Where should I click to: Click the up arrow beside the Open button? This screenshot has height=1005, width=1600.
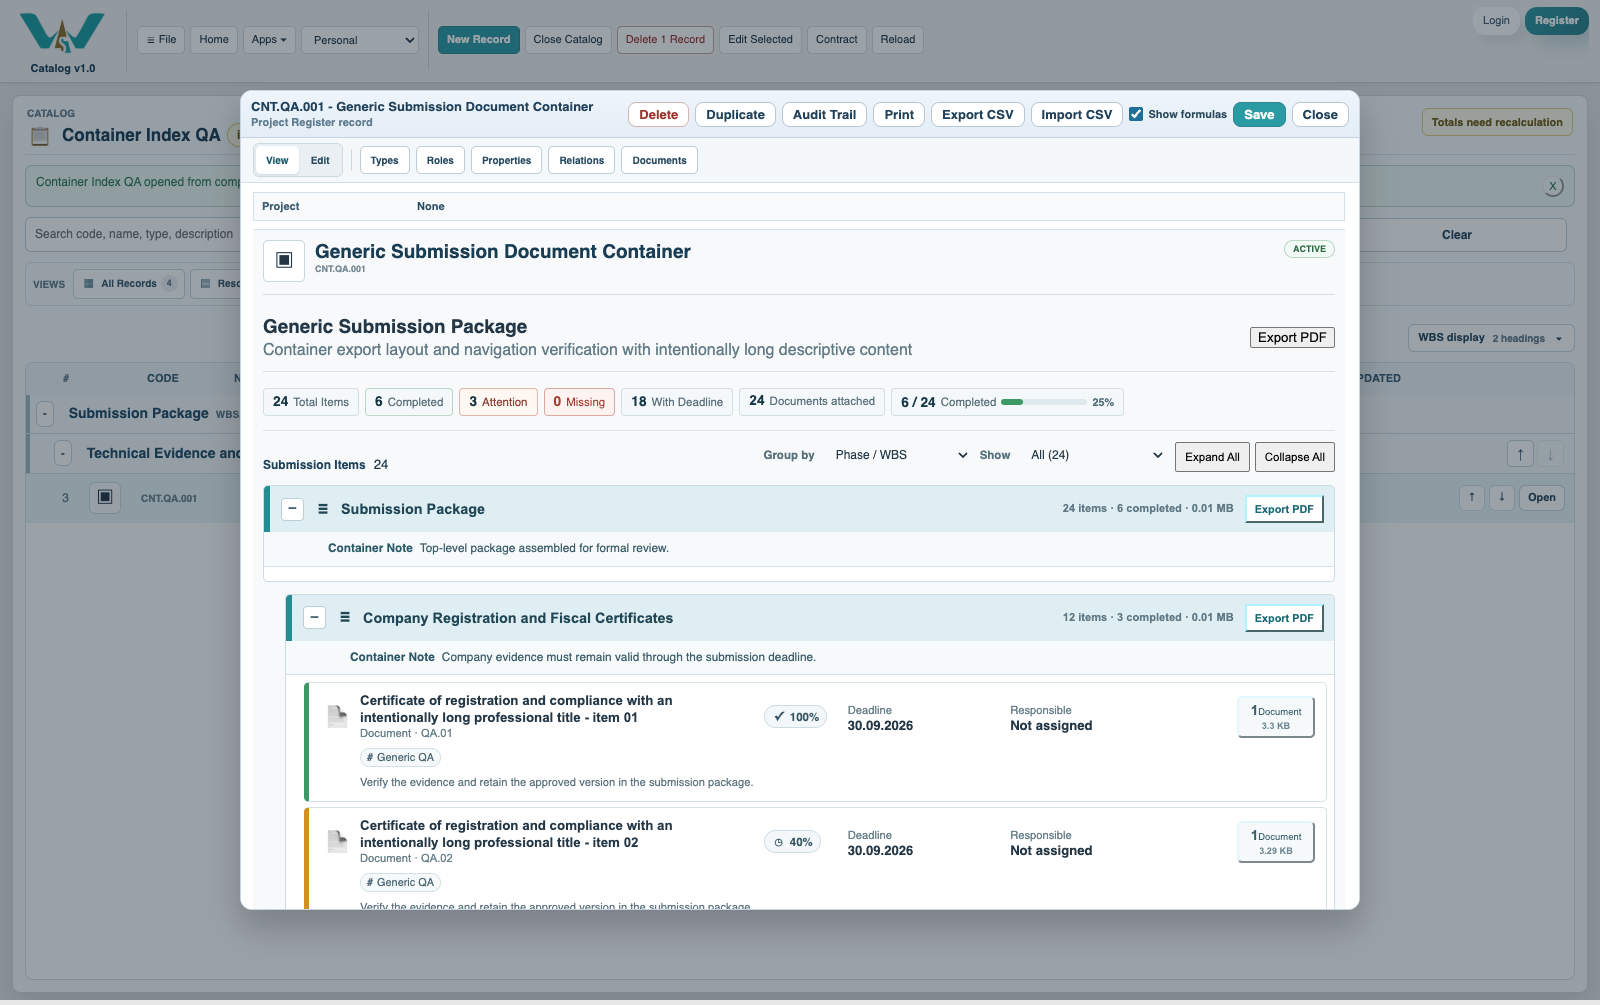pos(1472,497)
